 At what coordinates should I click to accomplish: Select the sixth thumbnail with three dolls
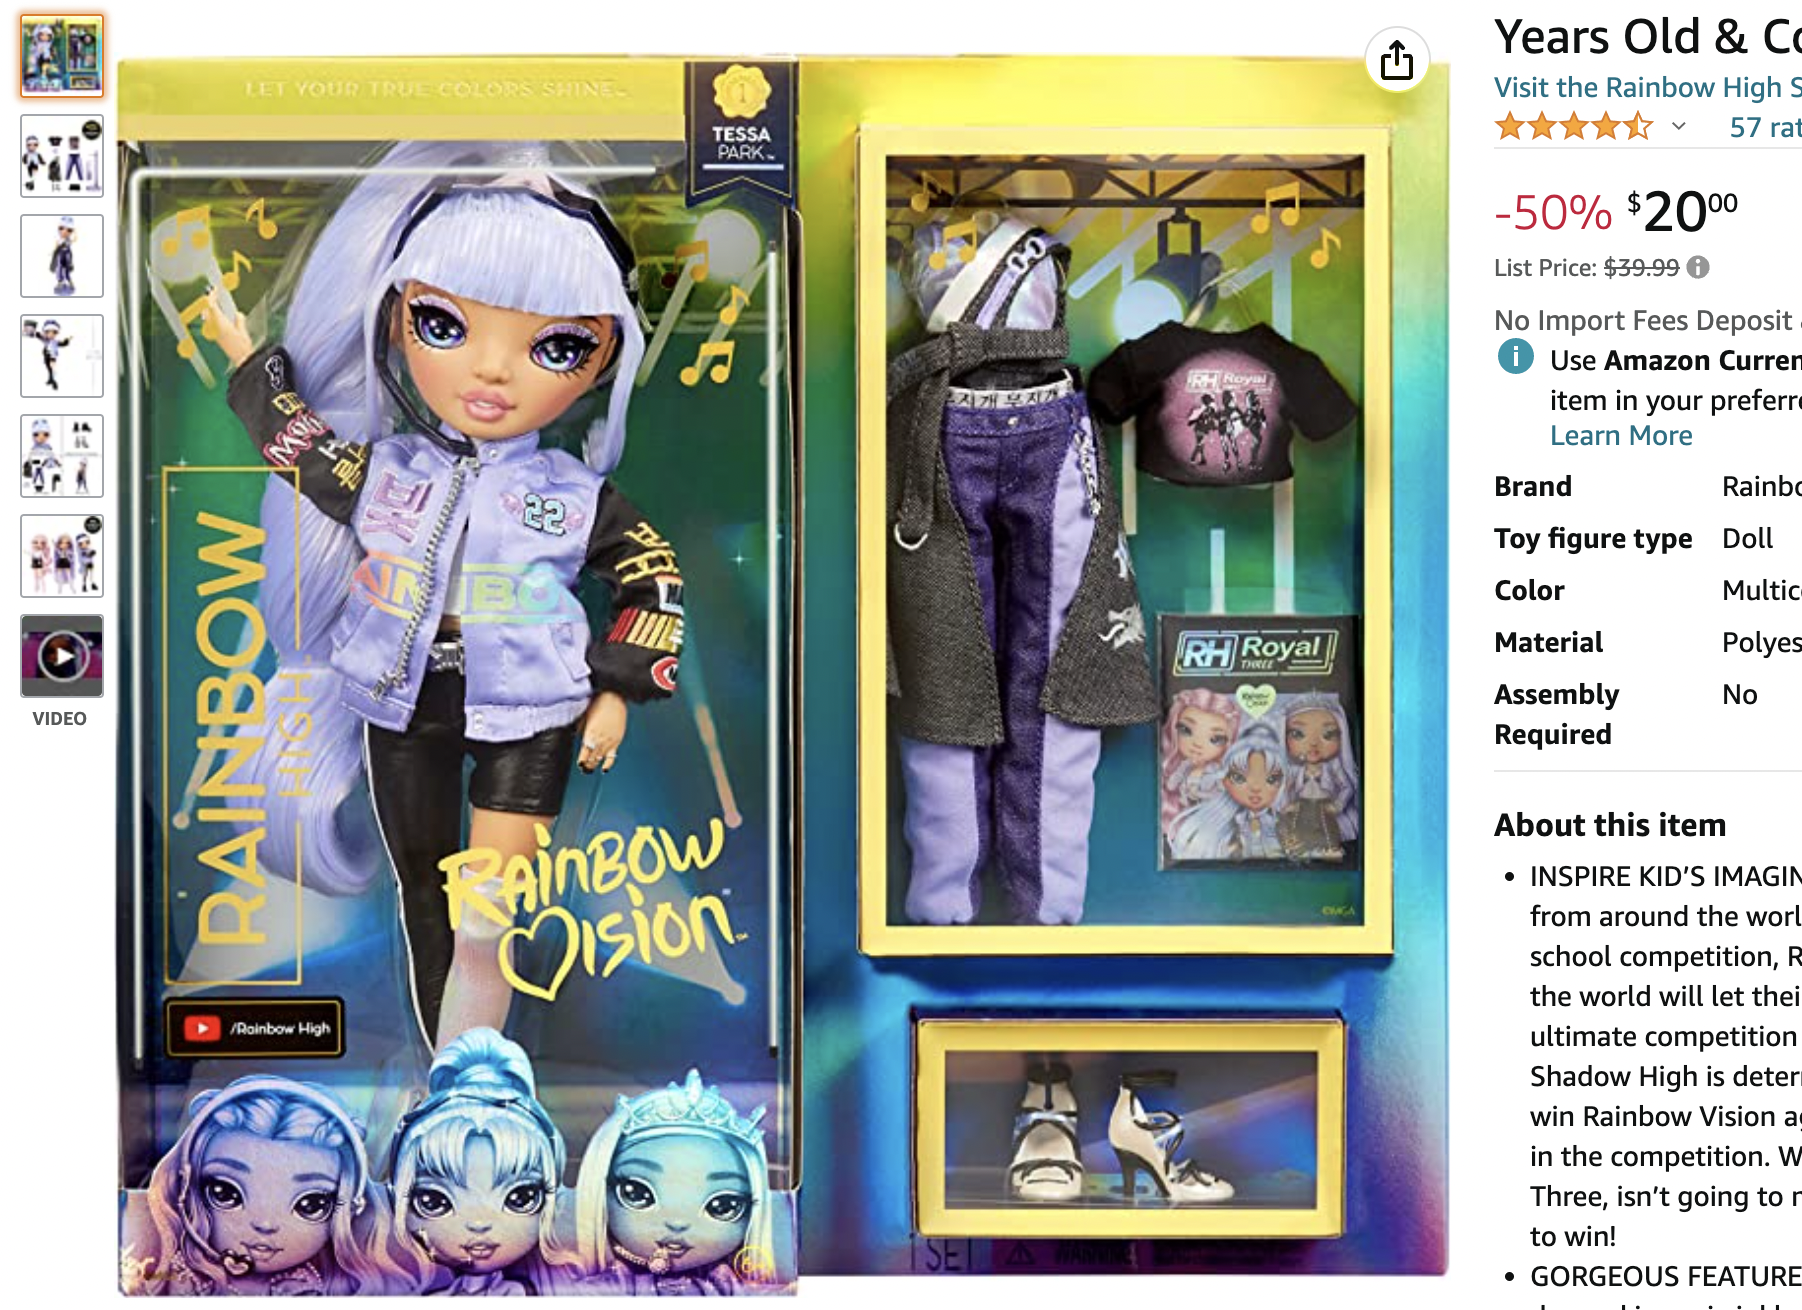click(62, 556)
